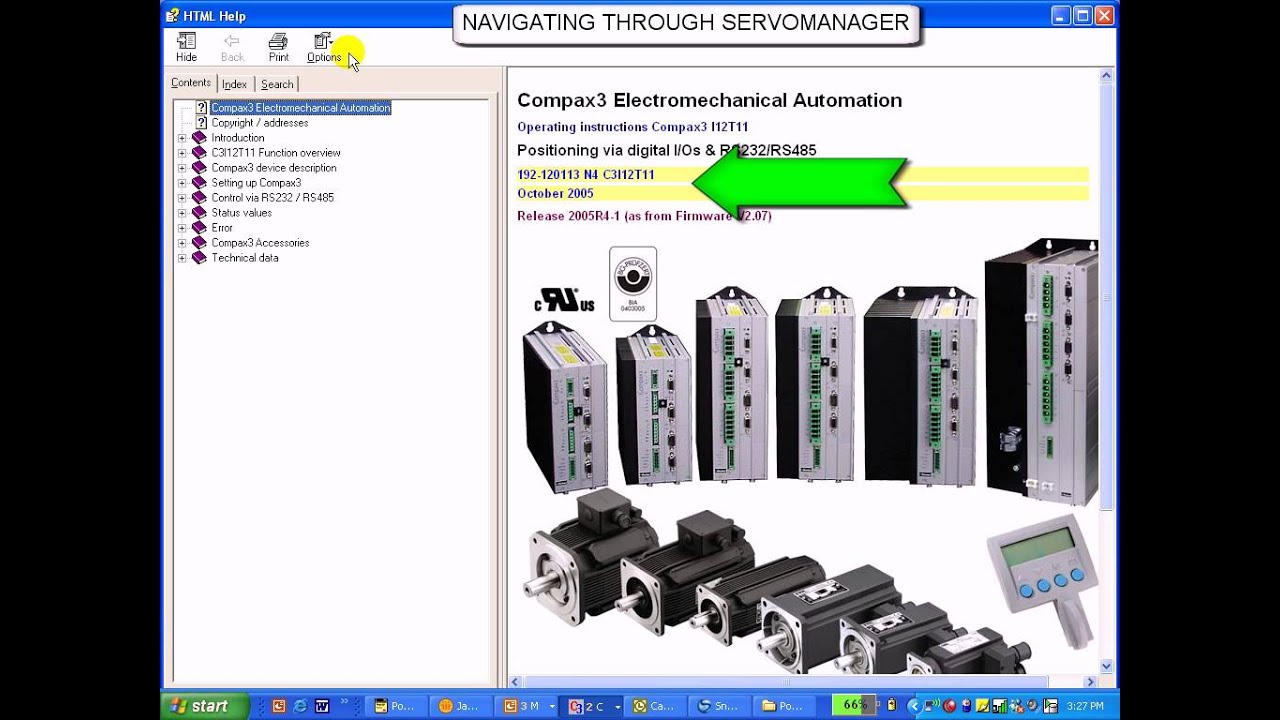Click the UL certification logo
The image size is (1280, 720).
[565, 300]
